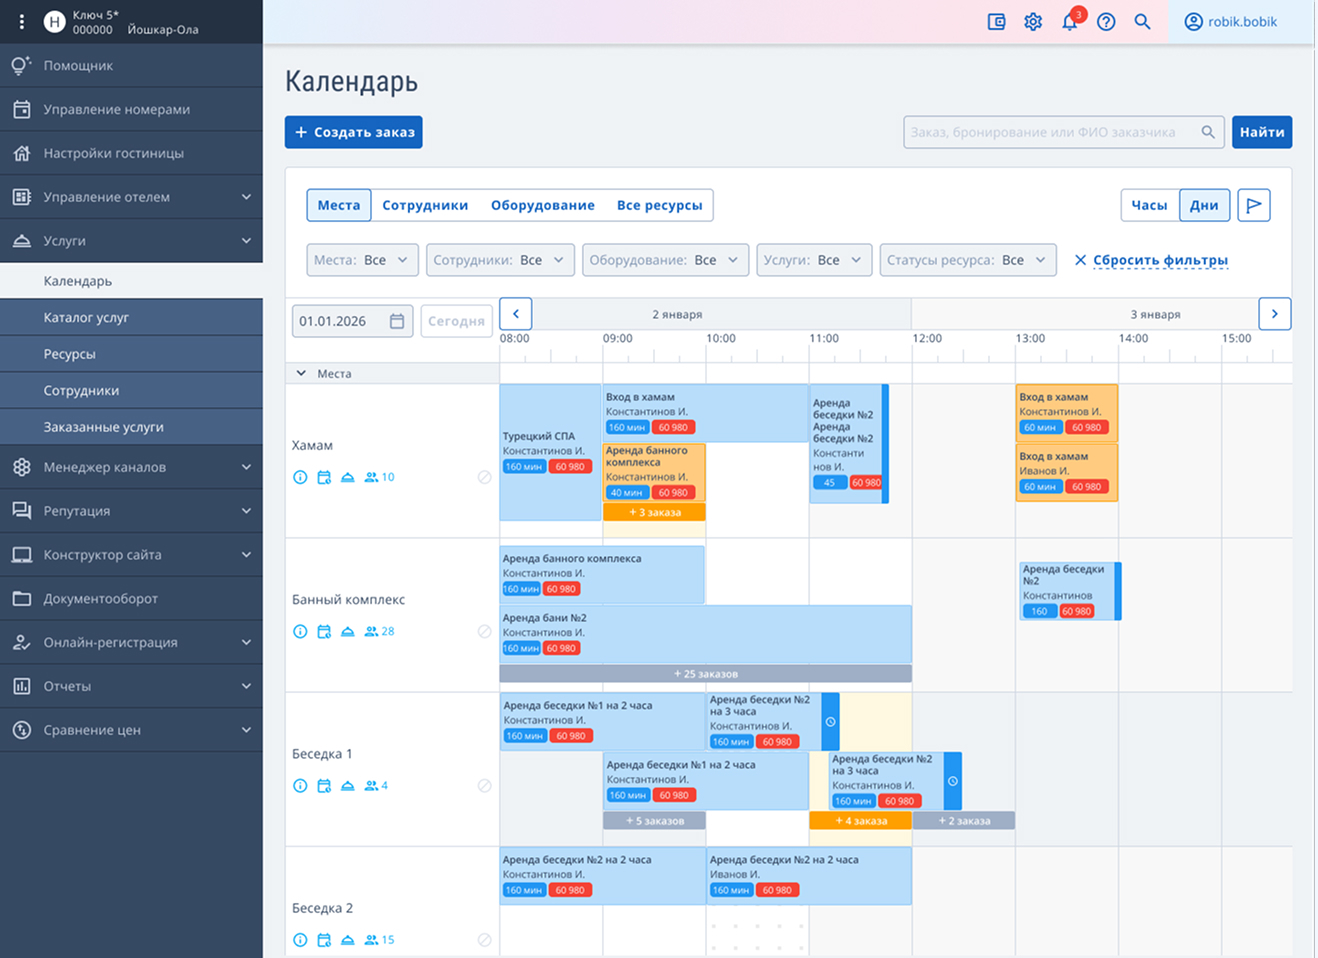
Task: Open the Места: Все filter dropdown
Action: pos(362,260)
